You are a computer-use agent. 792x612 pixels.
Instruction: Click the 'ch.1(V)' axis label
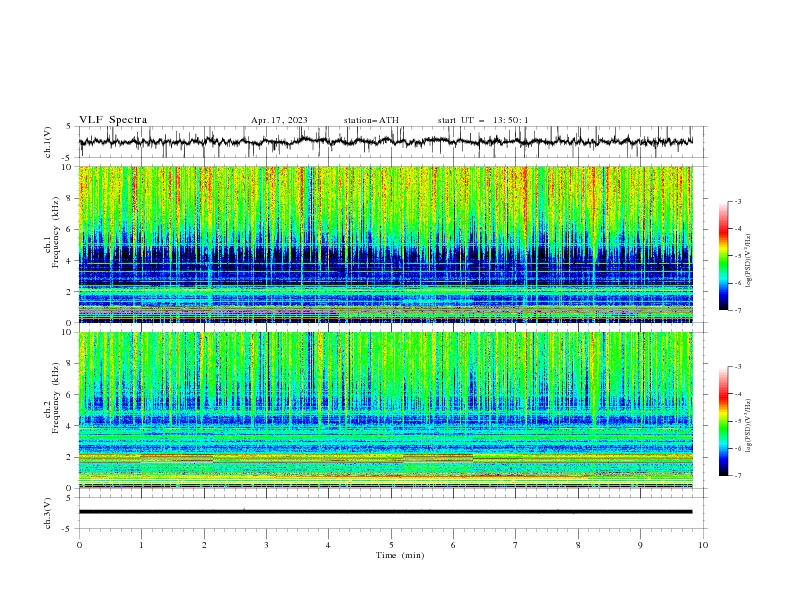pos(48,142)
